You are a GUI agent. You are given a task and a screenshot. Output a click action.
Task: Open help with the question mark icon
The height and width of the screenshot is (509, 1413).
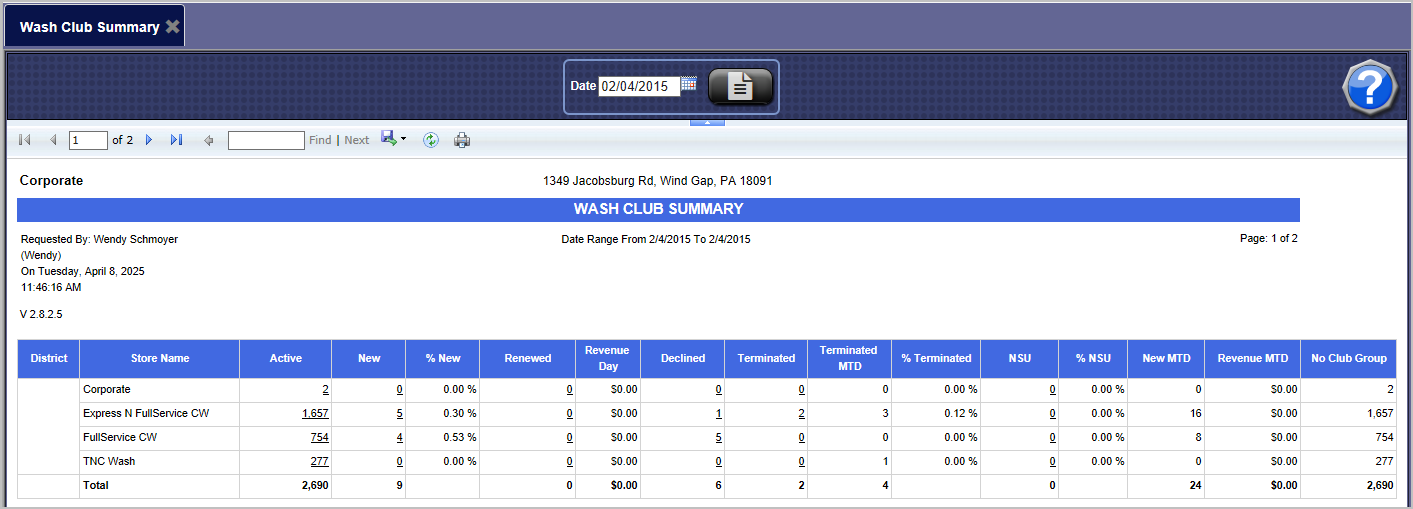pyautogui.click(x=1368, y=86)
